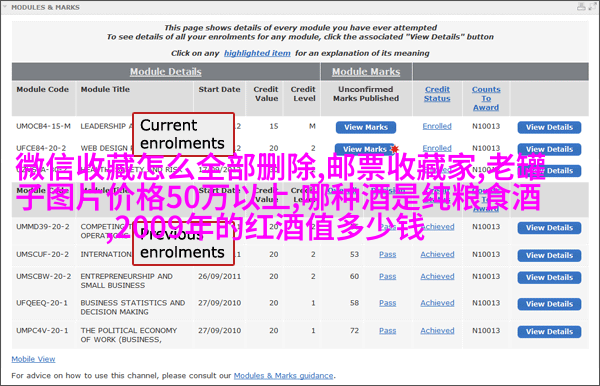The image size is (600, 386).
Task: Select module code UMMD39-20-2
Action: click(43, 227)
